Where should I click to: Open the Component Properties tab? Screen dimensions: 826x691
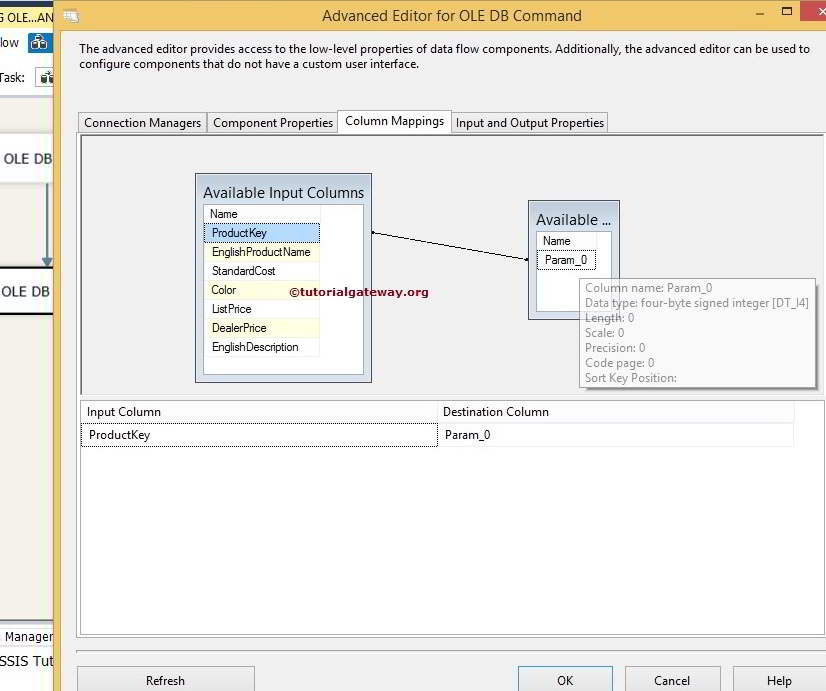coord(272,122)
